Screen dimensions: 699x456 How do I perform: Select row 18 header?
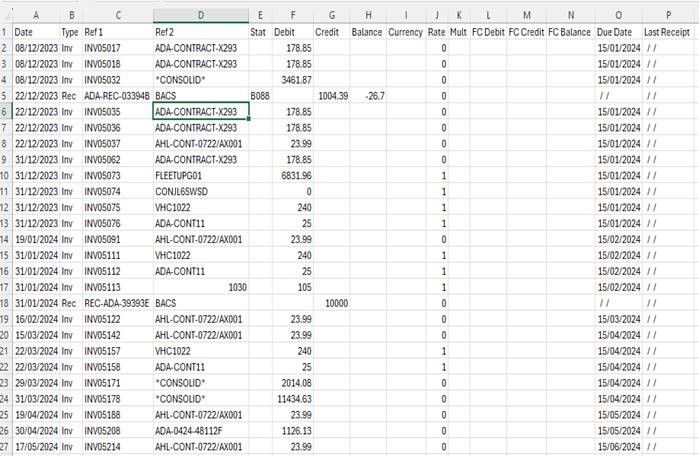pos(5,303)
